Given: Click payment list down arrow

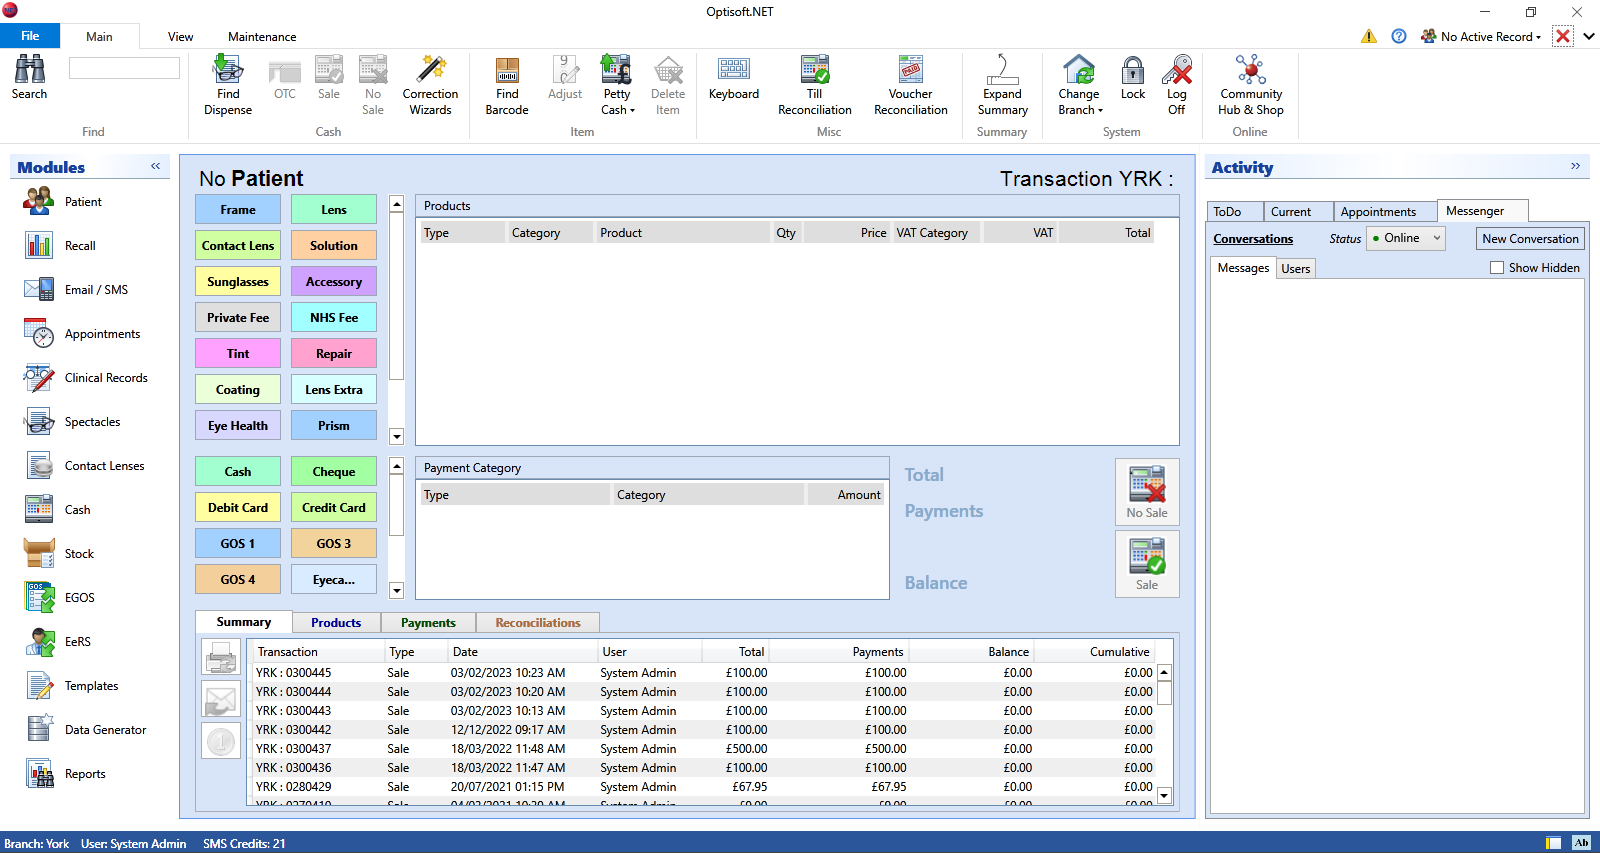Looking at the screenshot, I should pos(396,591).
